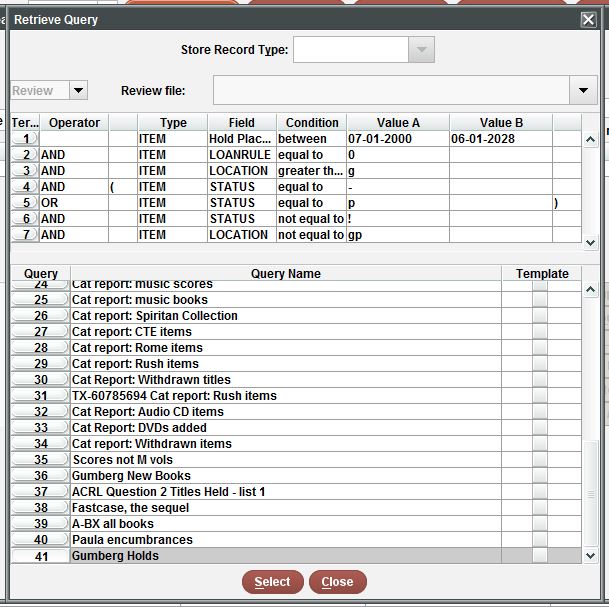The image size is (609, 607).
Task: Toggle Template checkbox for Gumberg New Books
Action: pos(540,476)
